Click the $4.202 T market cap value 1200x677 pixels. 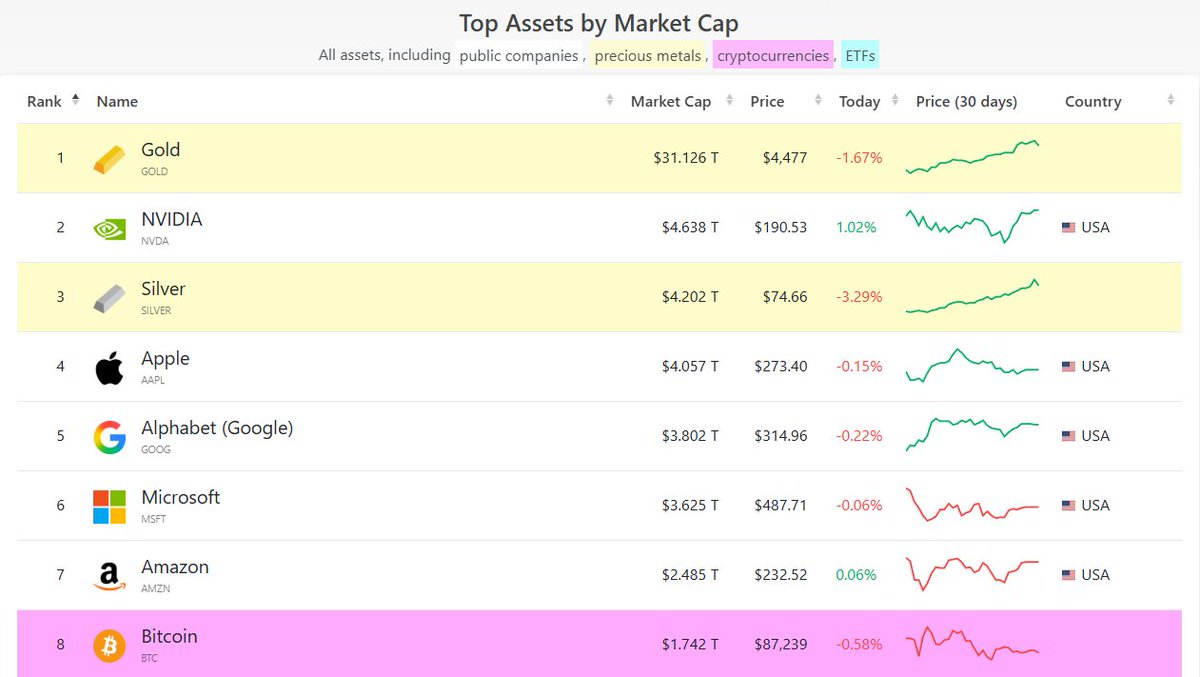(690, 297)
